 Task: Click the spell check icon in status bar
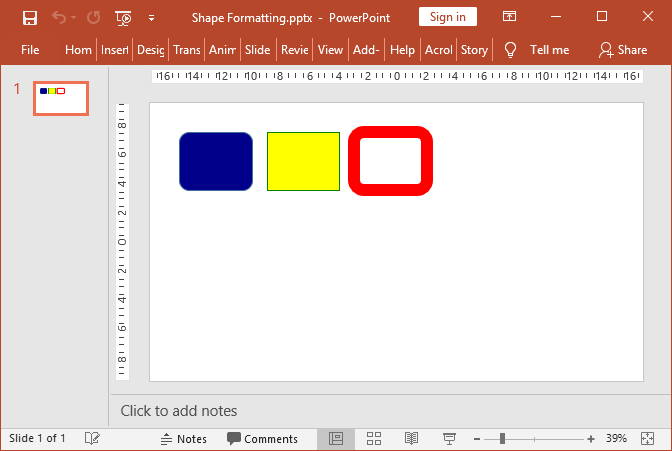tap(92, 439)
